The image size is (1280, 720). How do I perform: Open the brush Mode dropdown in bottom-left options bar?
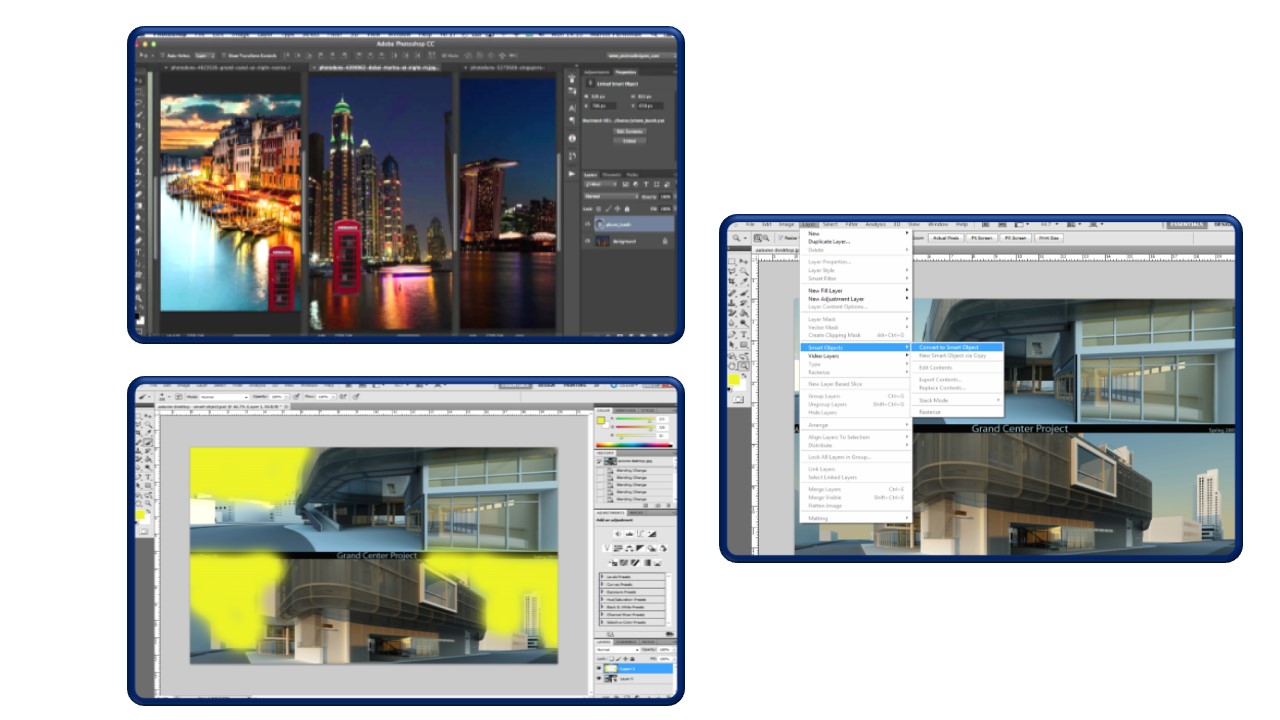[x=224, y=397]
